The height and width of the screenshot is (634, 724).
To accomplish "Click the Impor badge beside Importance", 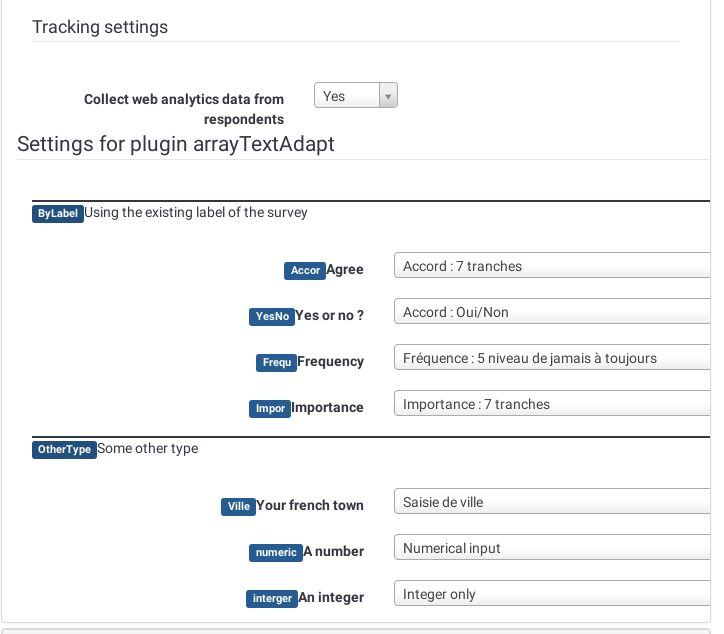I will pyautogui.click(x=269, y=408).
